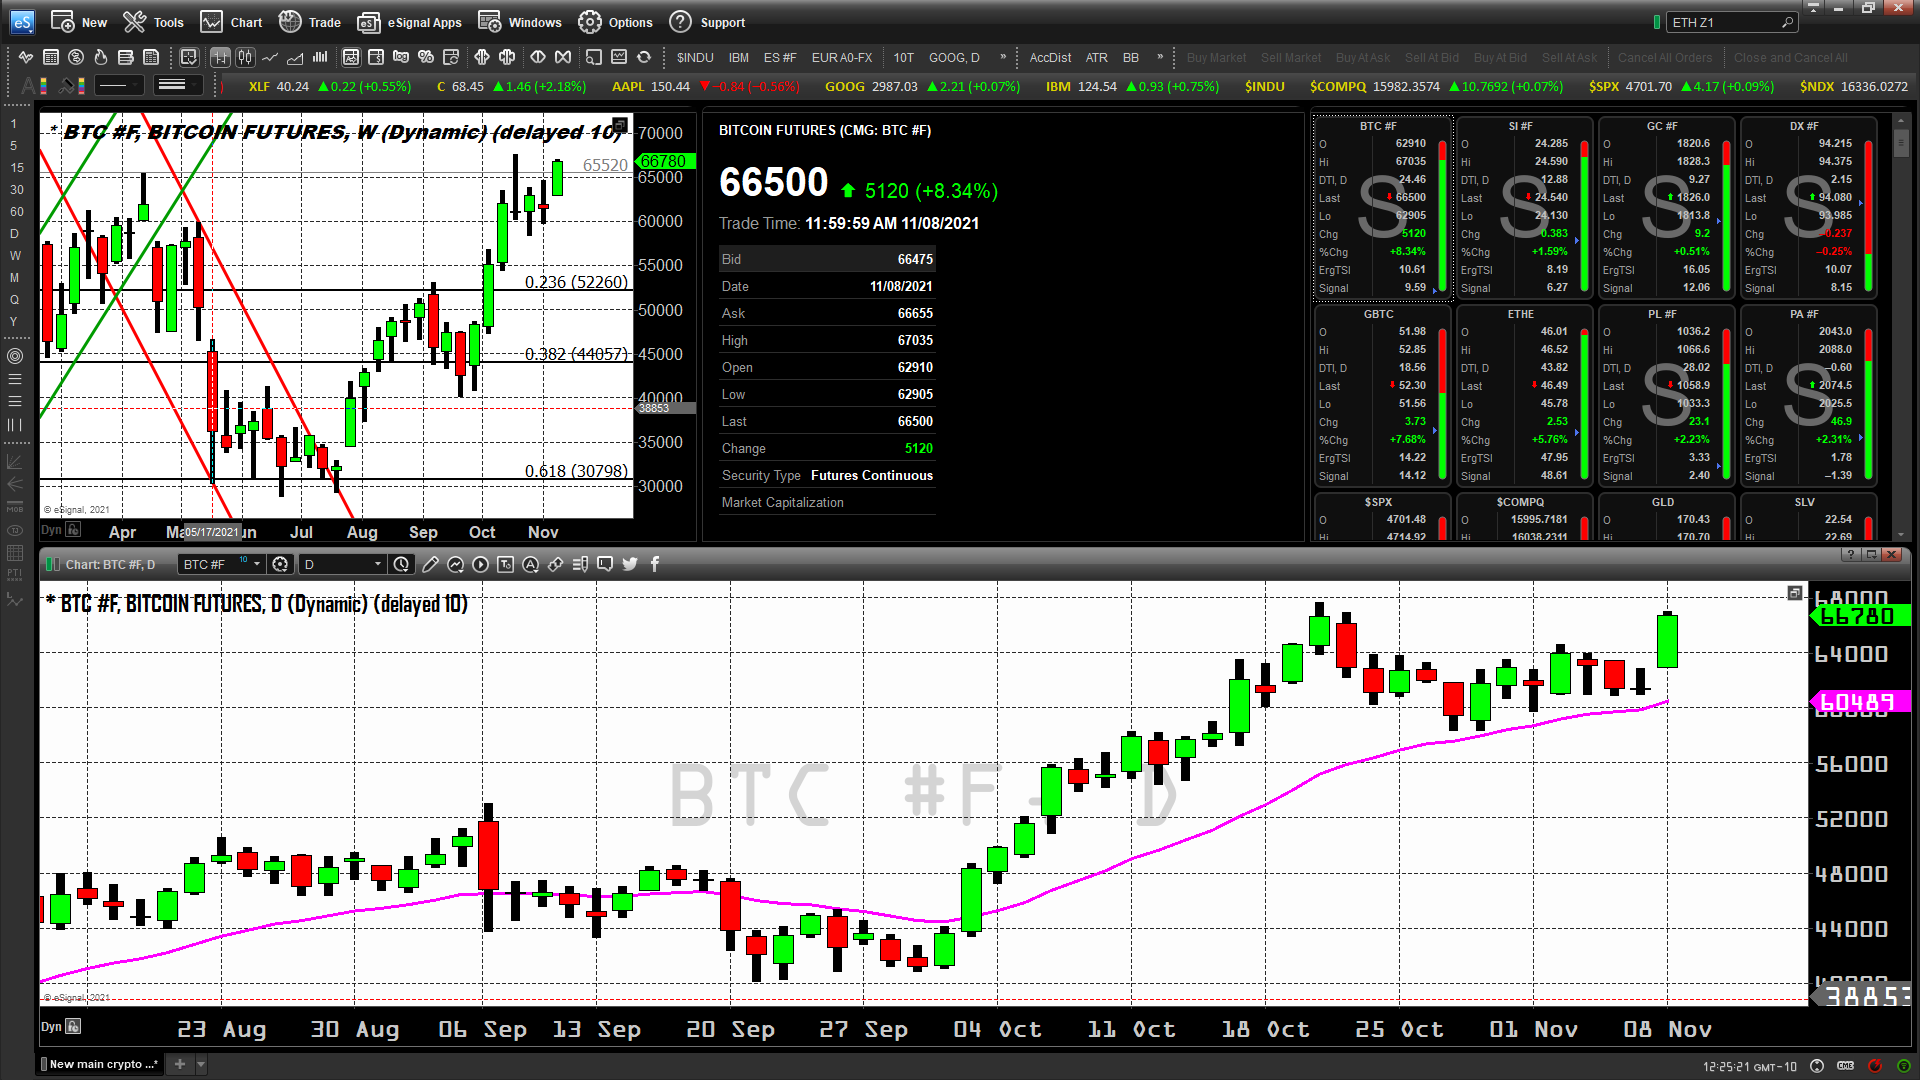The height and width of the screenshot is (1080, 1920).
Task: Click the refresh icon in top toolbar
Action: pos(644,57)
